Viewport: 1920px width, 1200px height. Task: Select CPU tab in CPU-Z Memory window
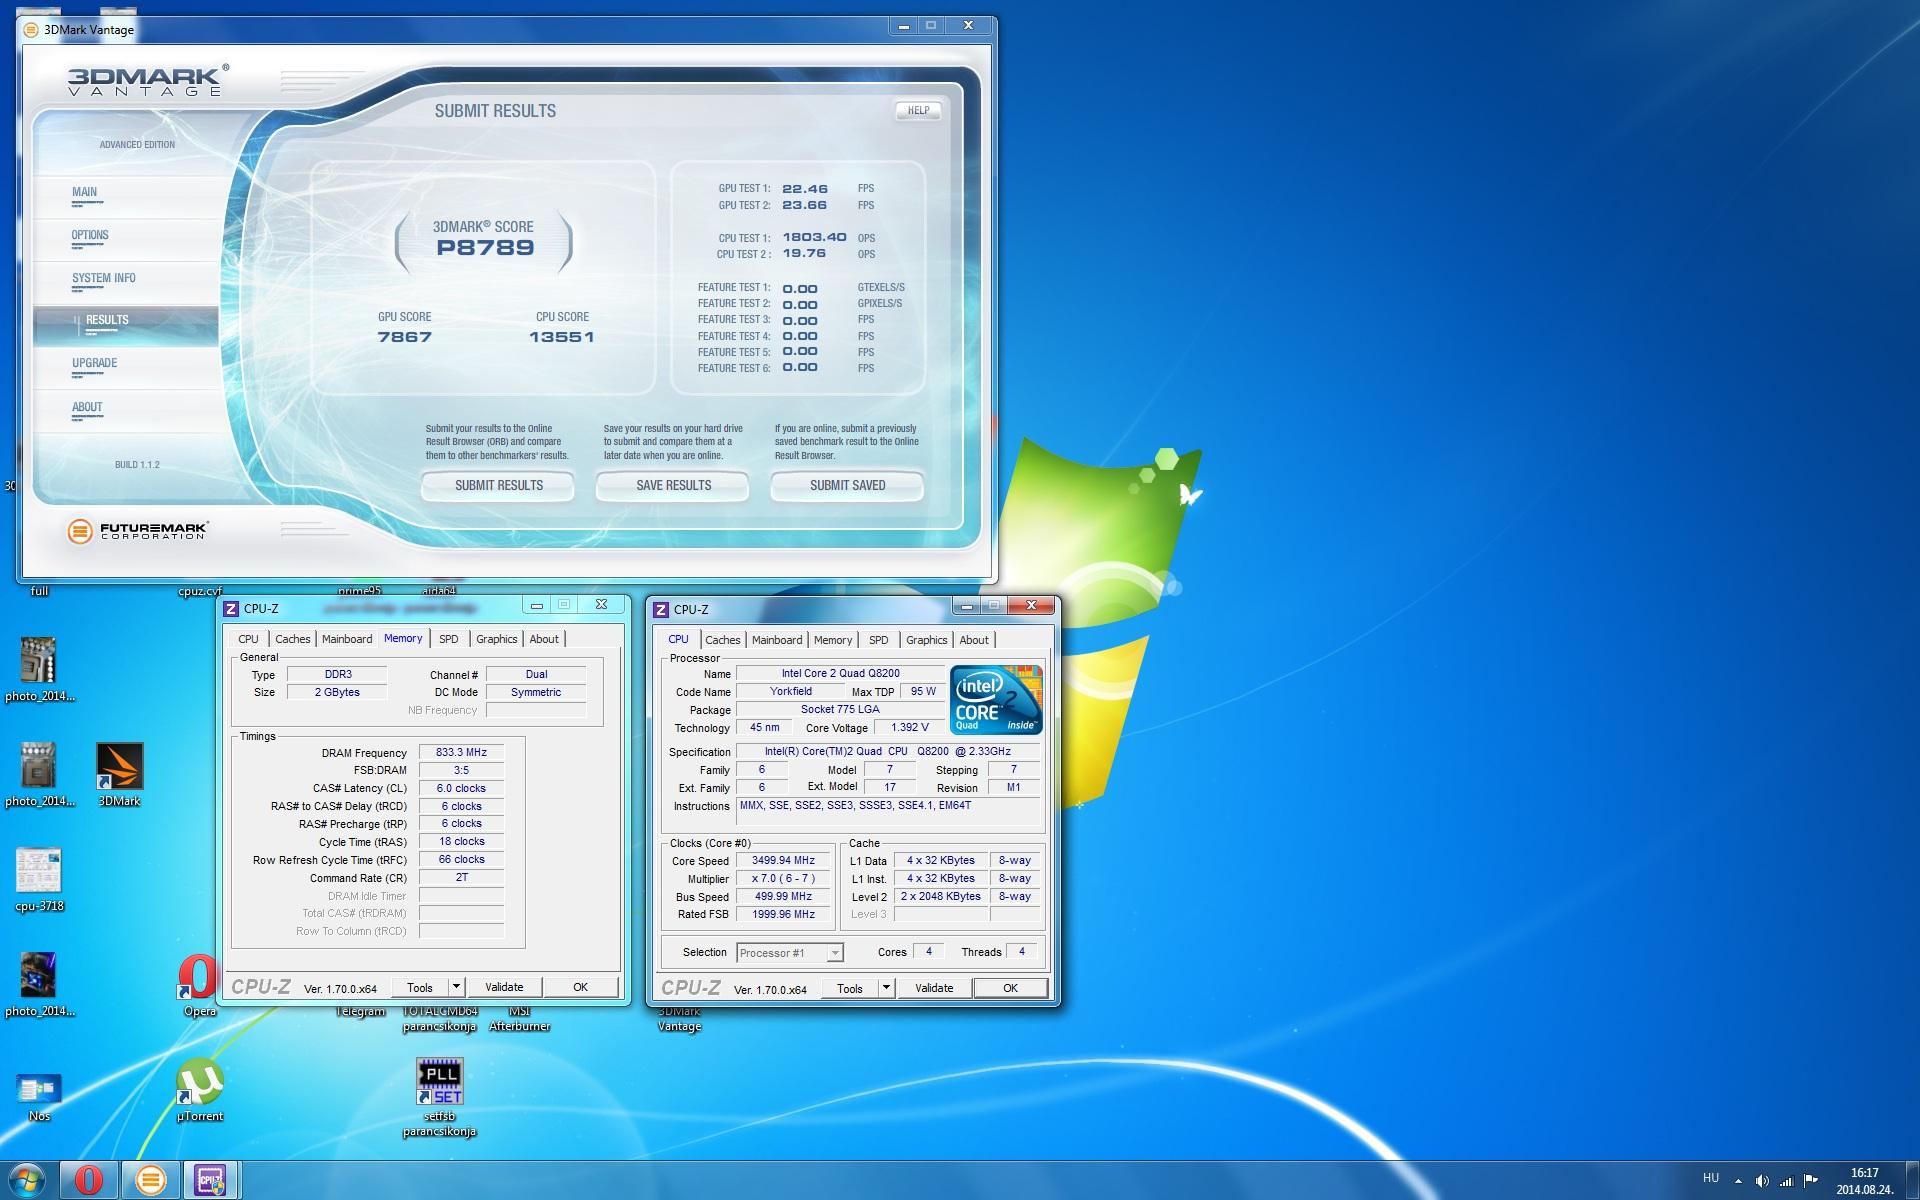coord(248,639)
